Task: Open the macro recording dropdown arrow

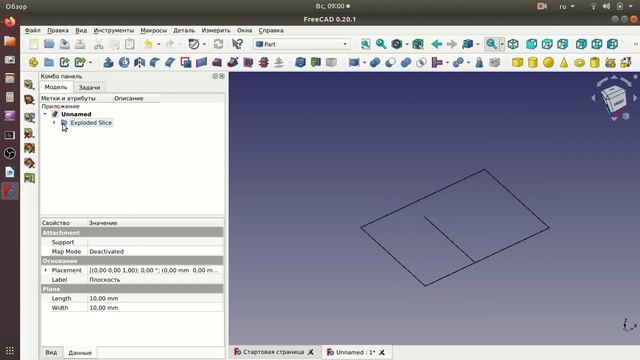Action: pyautogui.click(x=204, y=44)
